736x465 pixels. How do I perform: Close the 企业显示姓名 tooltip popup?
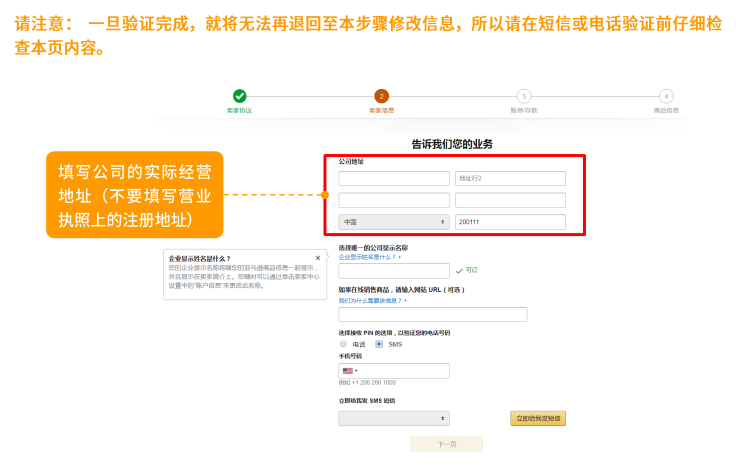pyautogui.click(x=318, y=258)
